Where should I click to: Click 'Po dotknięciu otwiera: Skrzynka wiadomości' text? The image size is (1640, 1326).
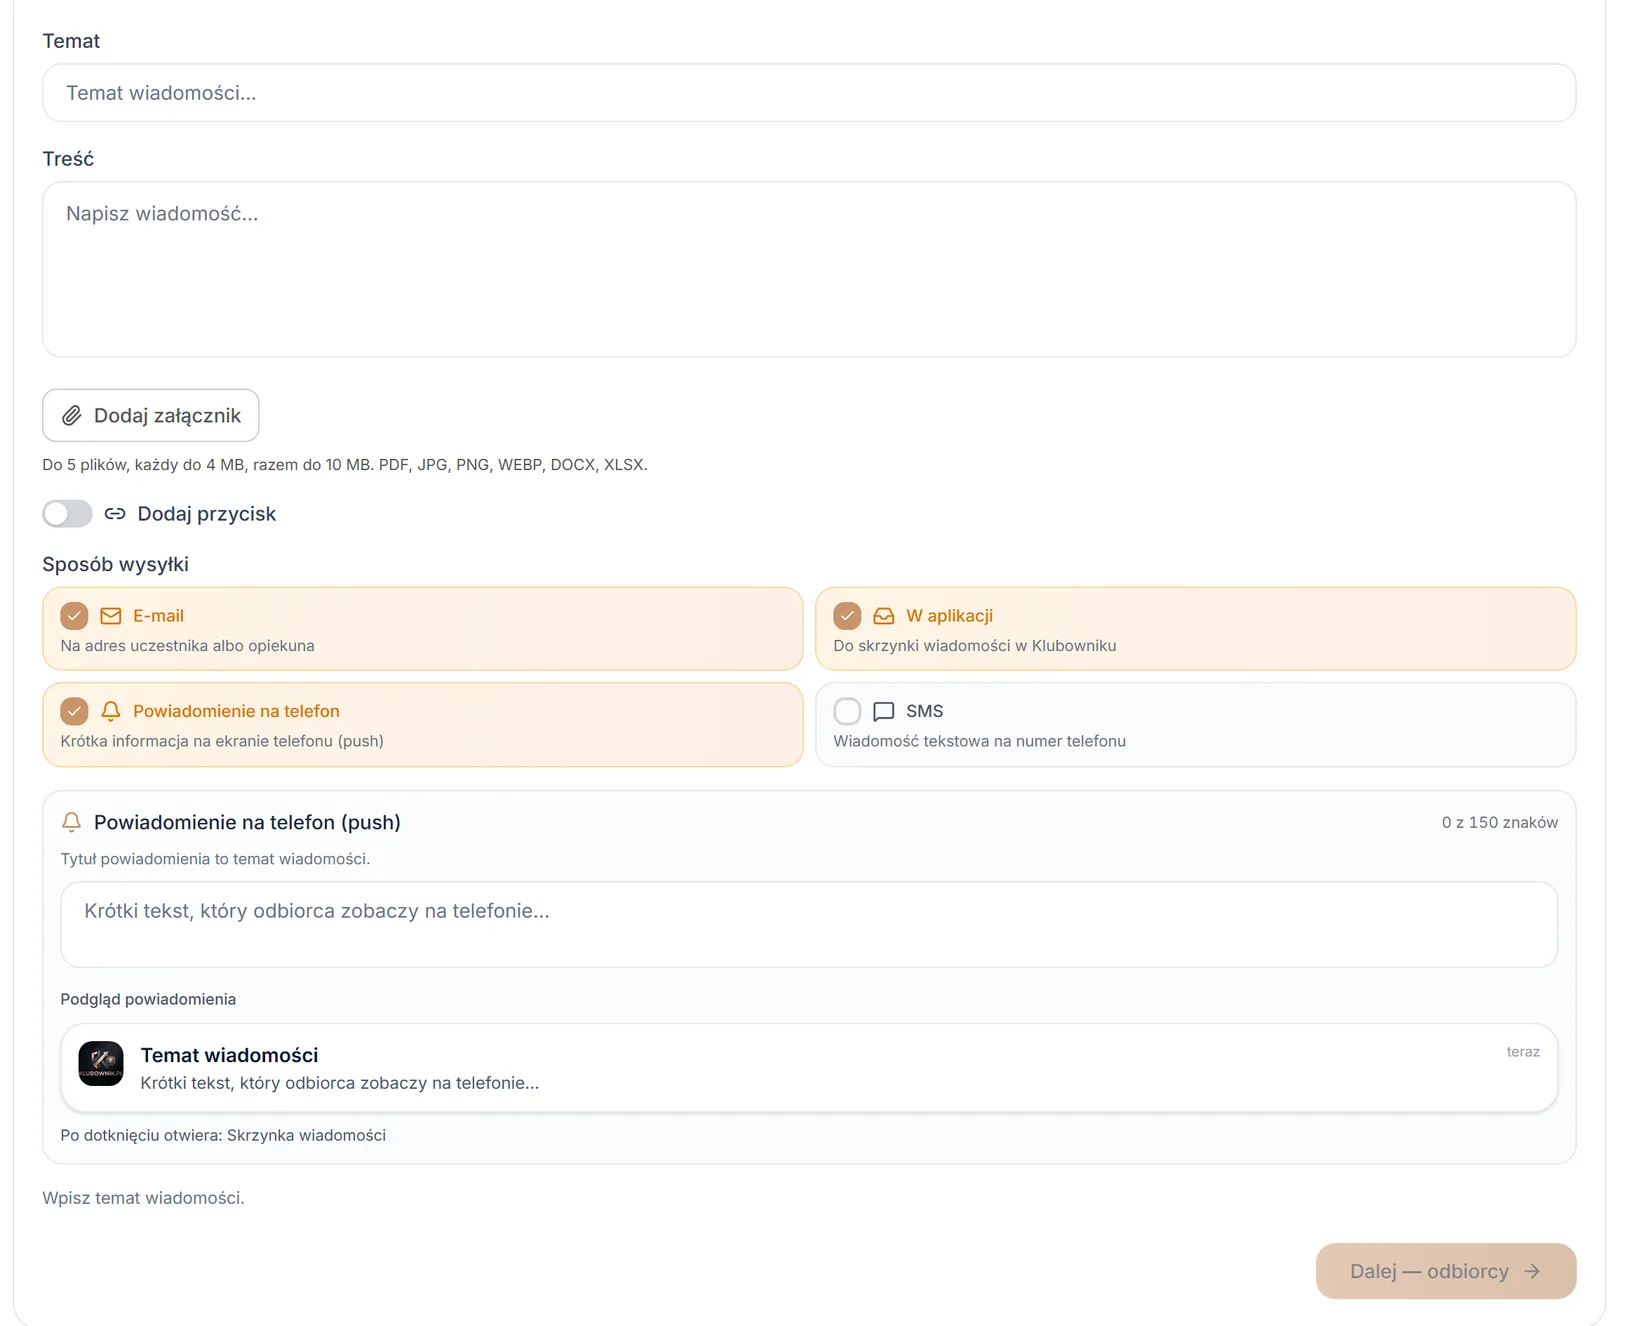(x=223, y=1135)
